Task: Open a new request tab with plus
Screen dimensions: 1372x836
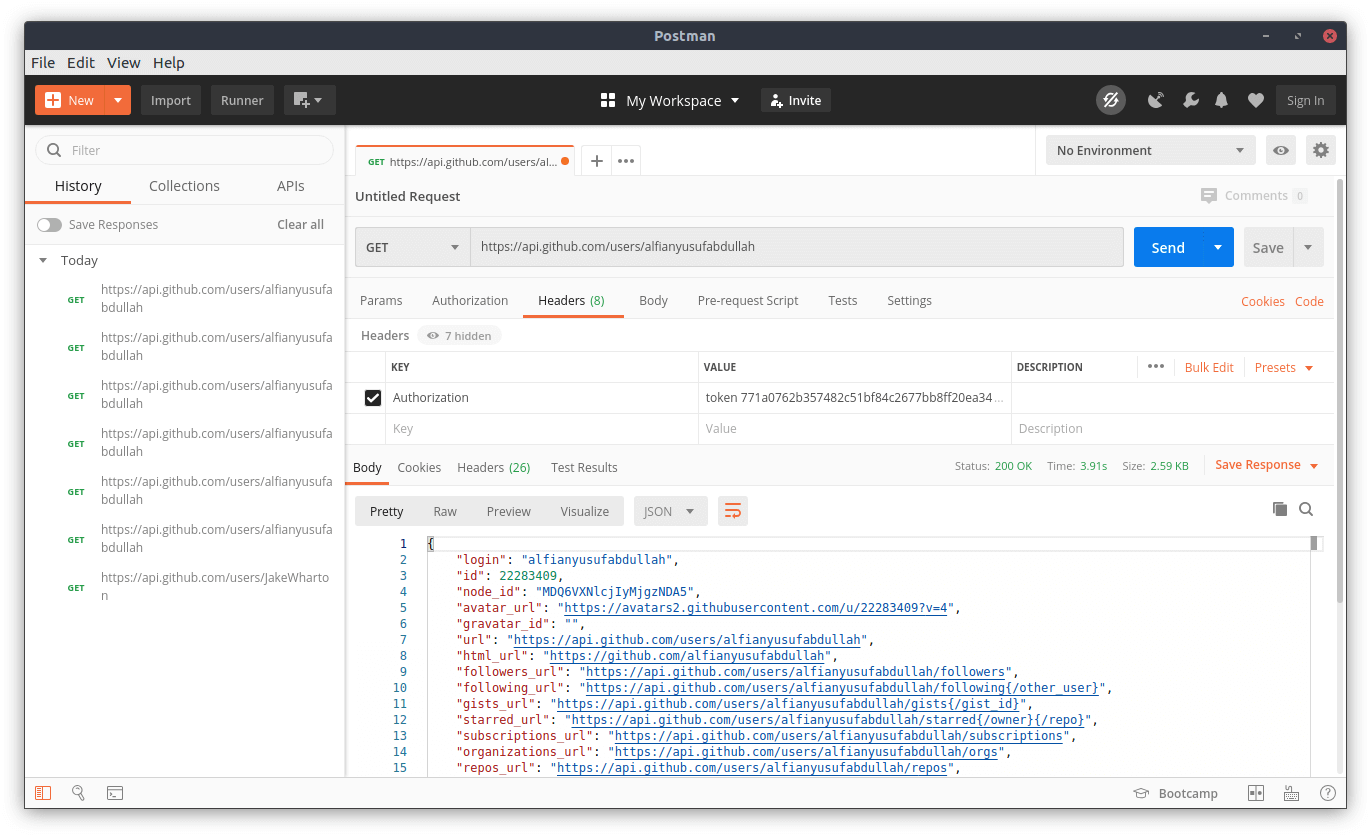Action: pos(597,161)
